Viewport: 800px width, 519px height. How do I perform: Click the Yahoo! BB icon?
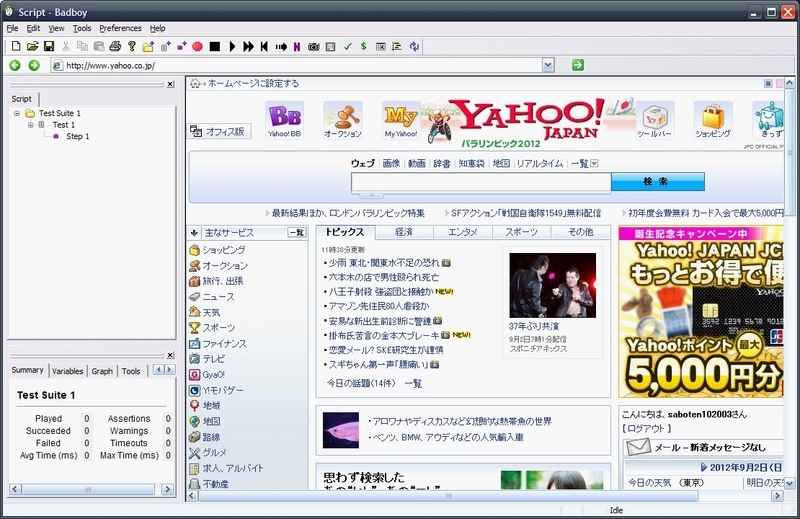[x=284, y=120]
